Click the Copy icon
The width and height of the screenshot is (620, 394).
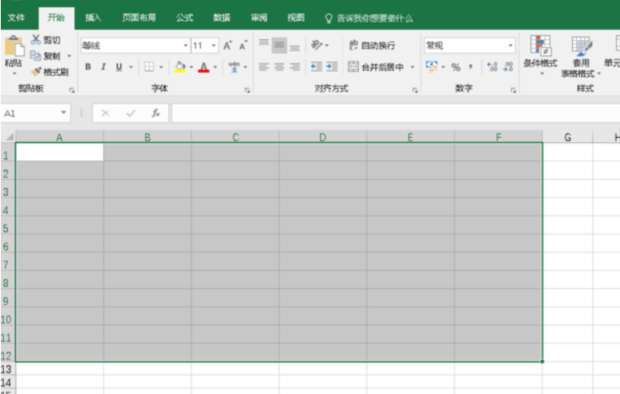tap(36, 56)
